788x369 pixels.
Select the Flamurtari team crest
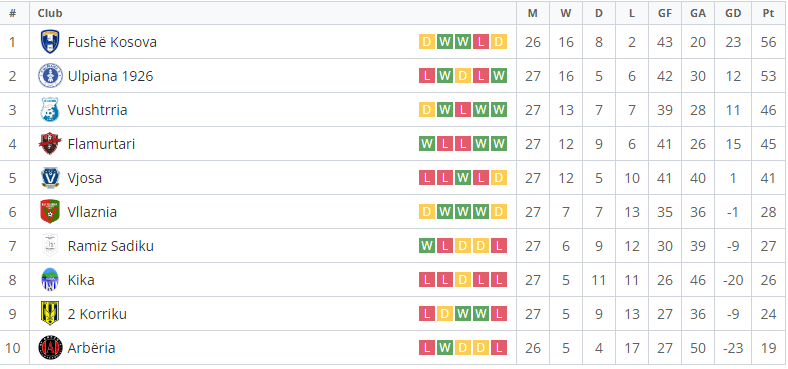50,144
